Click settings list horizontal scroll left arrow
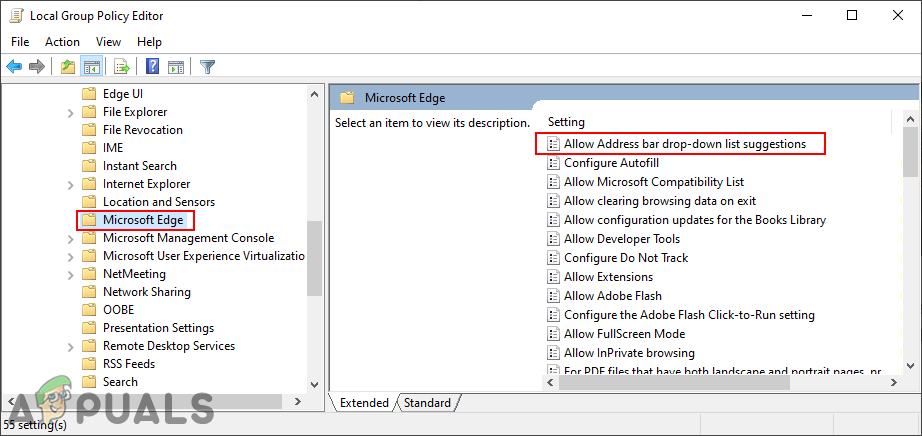Viewport: 922px width, 436px height. pos(550,382)
